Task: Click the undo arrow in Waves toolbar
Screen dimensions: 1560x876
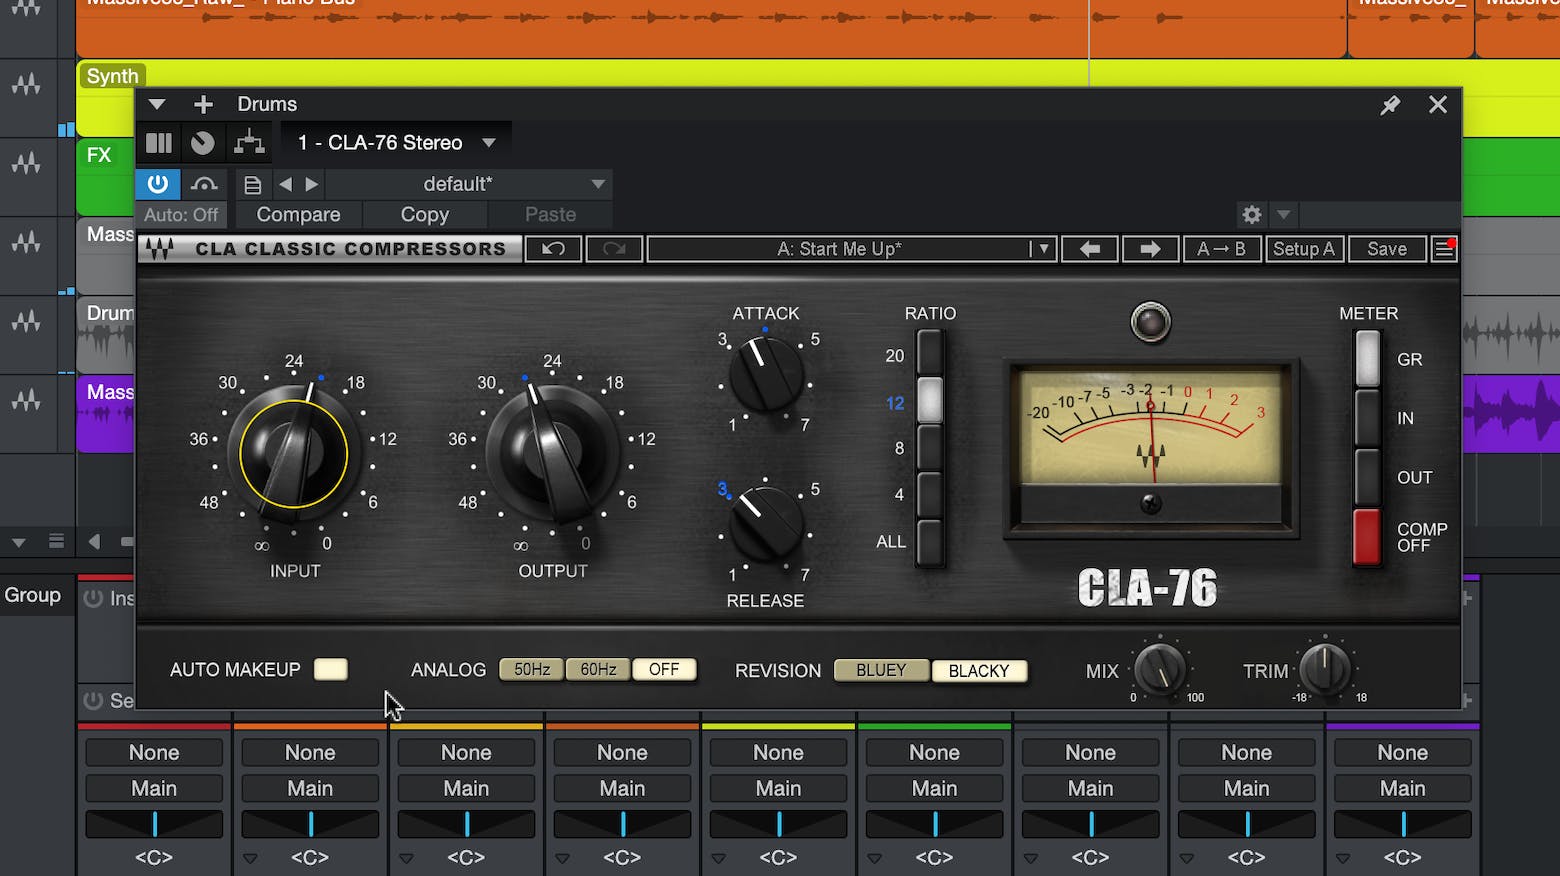Action: point(553,249)
